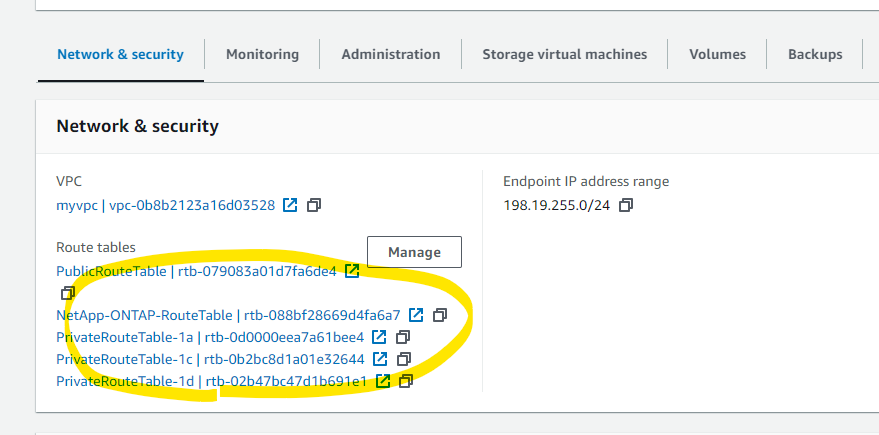Open PrivateRouteTable-1c external link icon

(x=380, y=359)
